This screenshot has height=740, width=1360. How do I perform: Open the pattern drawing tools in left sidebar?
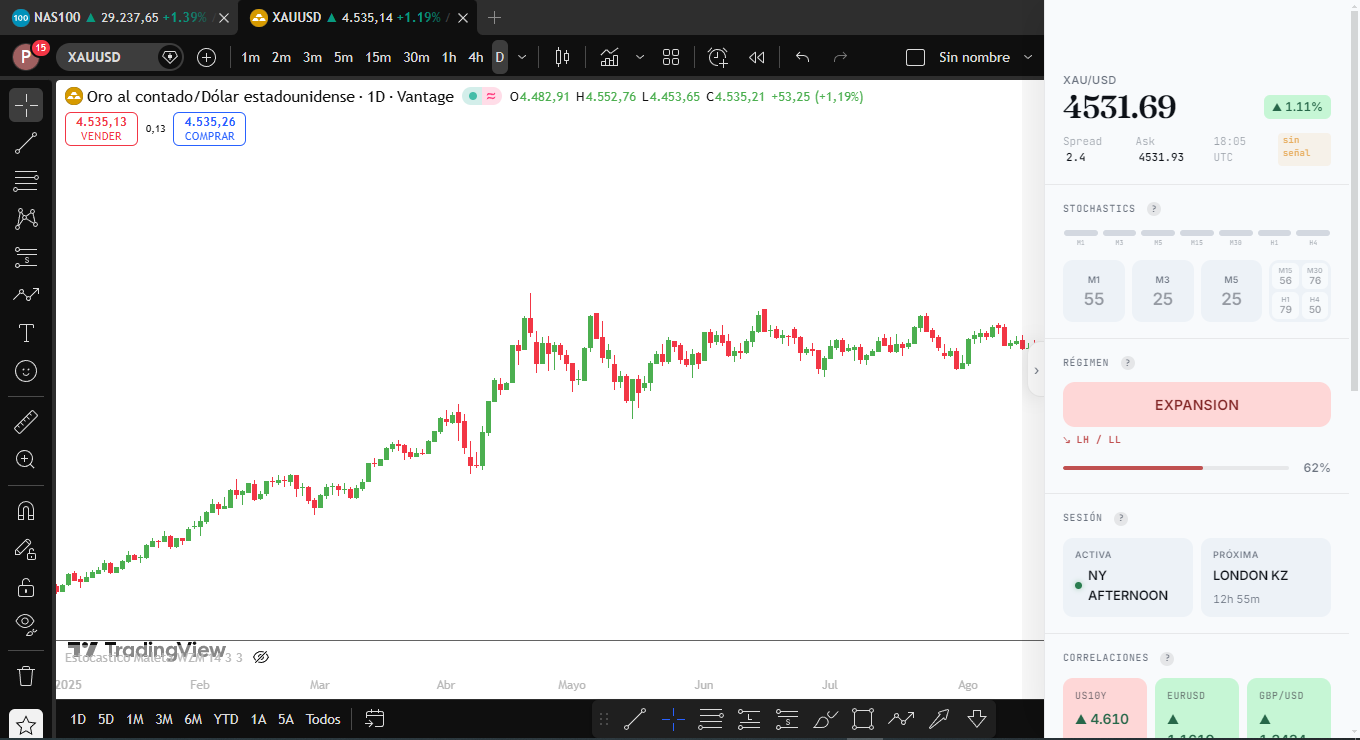(26, 218)
